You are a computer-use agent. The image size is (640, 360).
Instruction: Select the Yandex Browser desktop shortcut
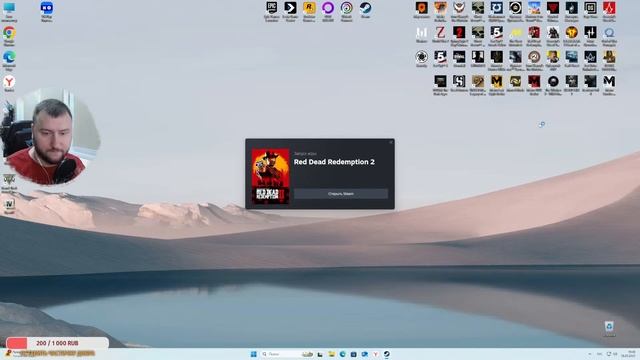[x=9, y=82]
